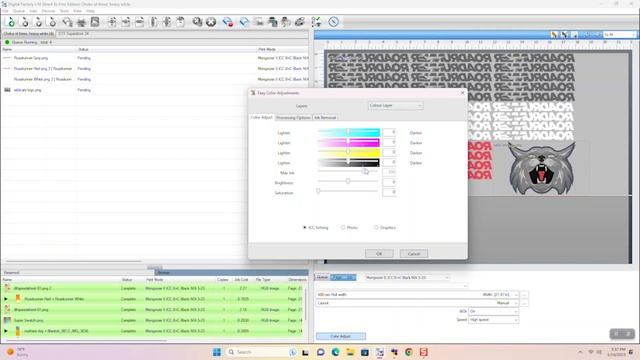Screen dimensions: 640x360
Task: Open the Layout Manual dropdown
Action: click(x=417, y=303)
